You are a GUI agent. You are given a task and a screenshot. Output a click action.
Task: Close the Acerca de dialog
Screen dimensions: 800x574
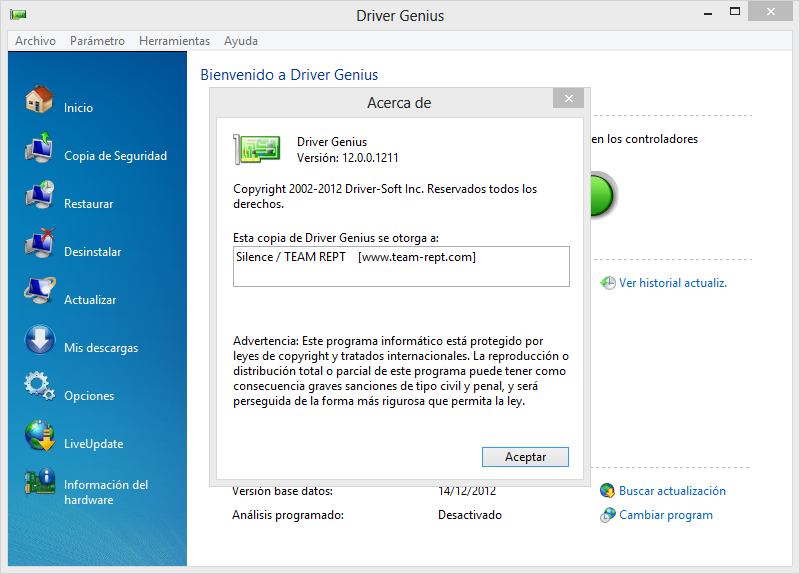(x=568, y=98)
